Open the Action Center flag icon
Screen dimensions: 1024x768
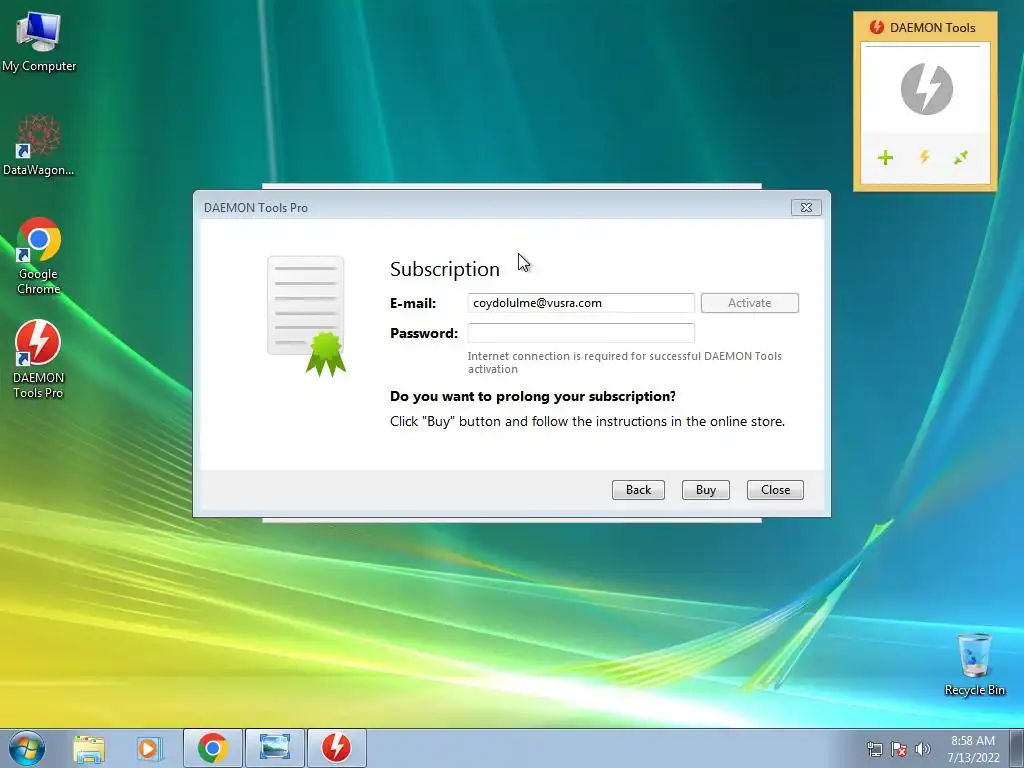899,749
